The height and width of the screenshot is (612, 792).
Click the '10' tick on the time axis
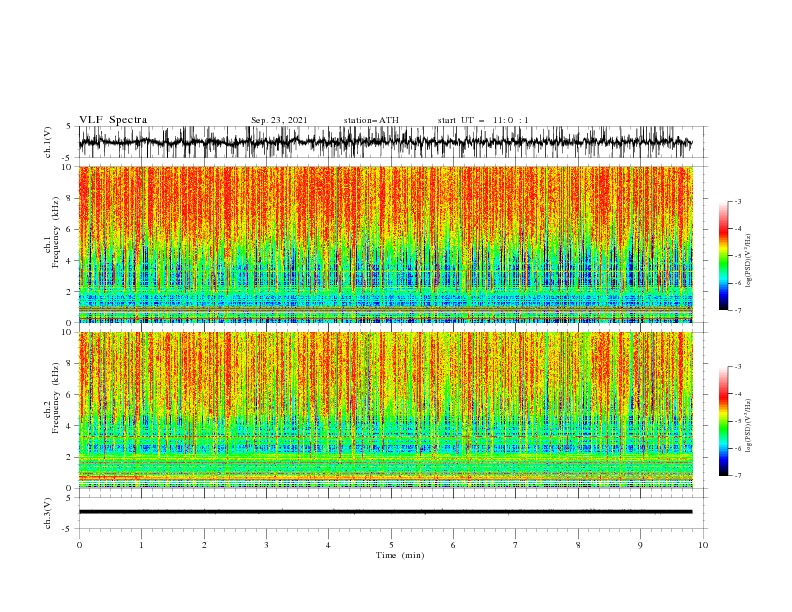pos(703,545)
